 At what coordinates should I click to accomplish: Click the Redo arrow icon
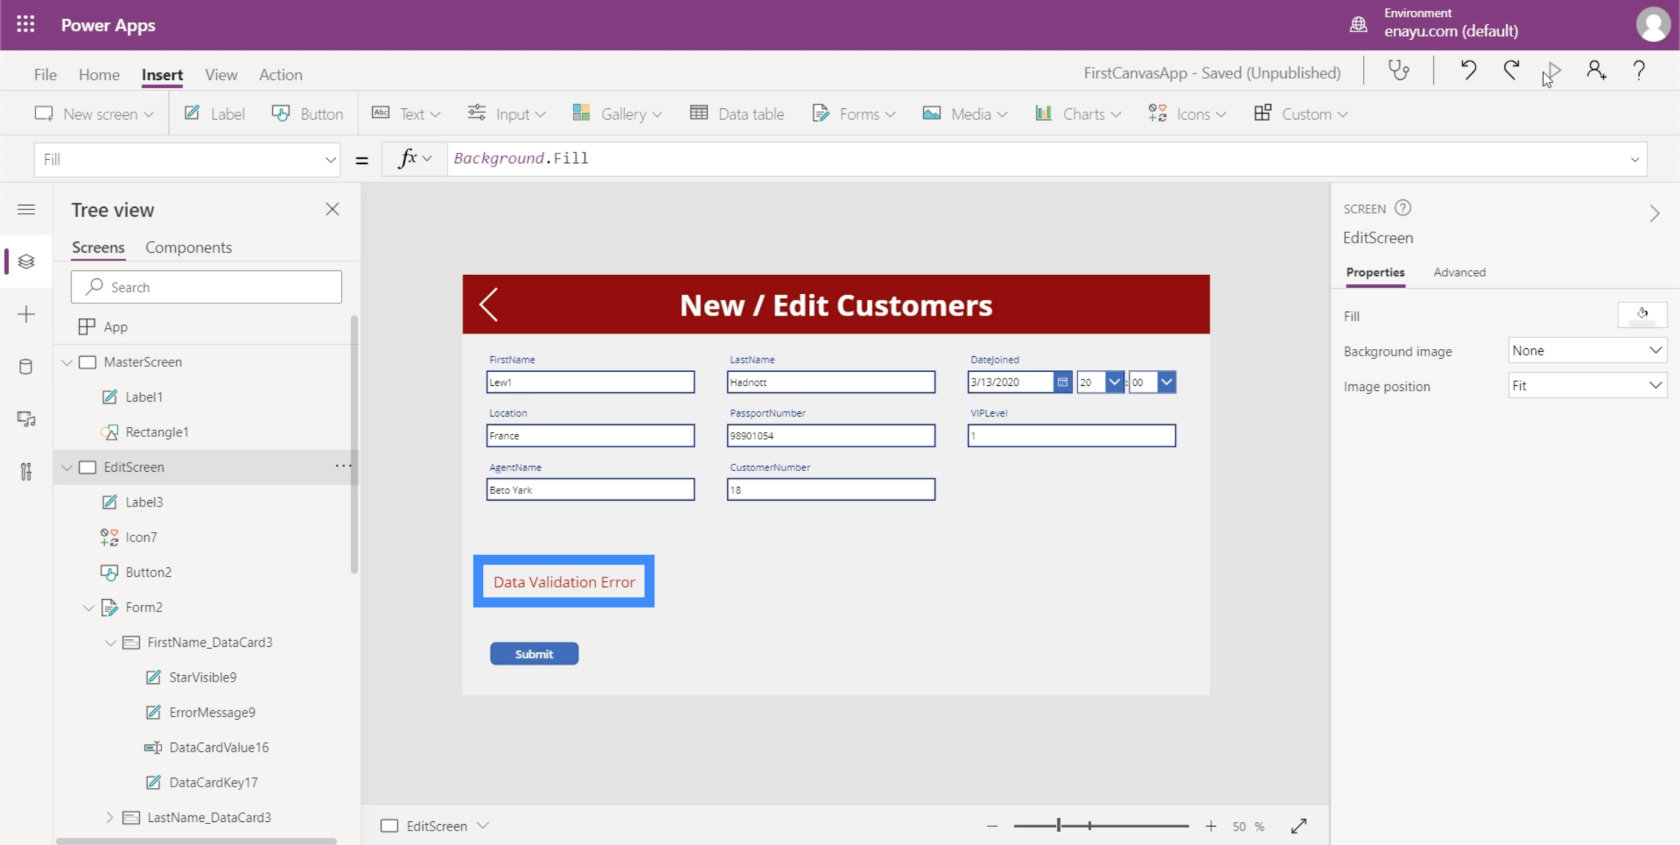click(1511, 71)
